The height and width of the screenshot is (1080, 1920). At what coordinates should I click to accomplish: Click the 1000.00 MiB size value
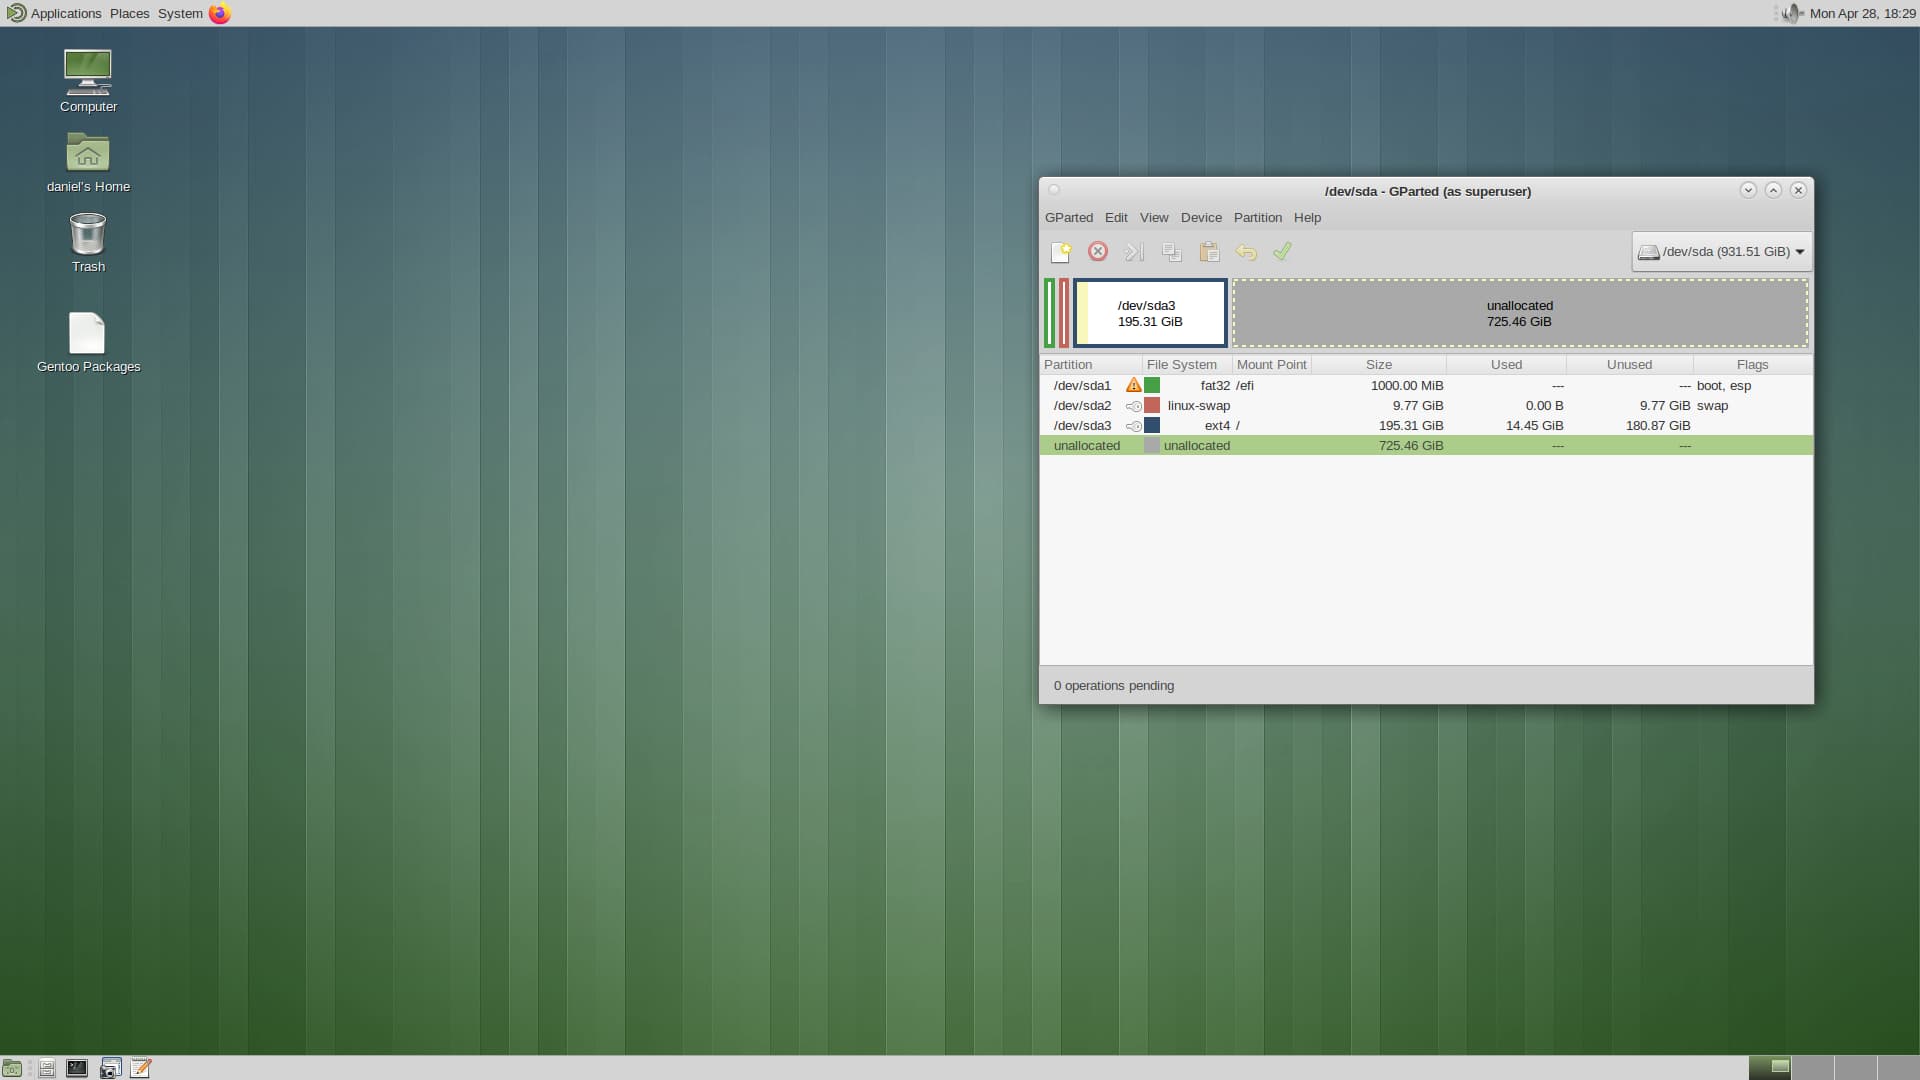click(1406, 385)
